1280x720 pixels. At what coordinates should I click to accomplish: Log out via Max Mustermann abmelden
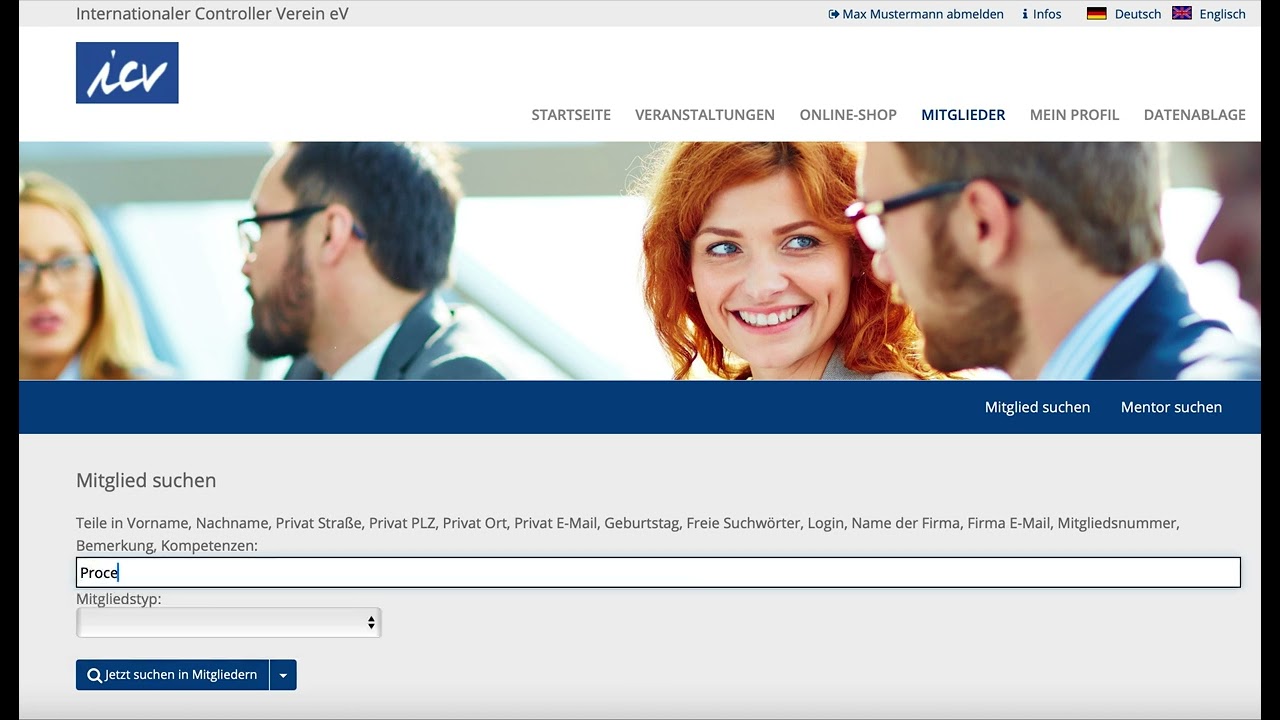pos(916,14)
